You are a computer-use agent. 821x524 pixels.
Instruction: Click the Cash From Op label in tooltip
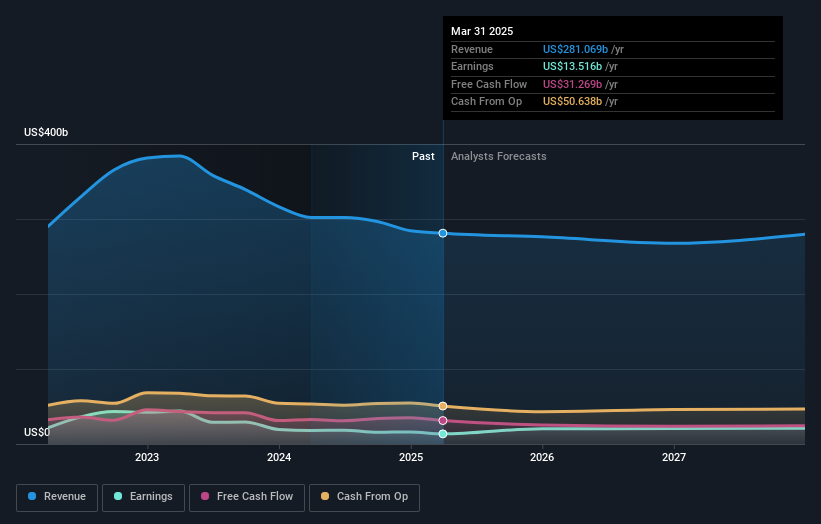coord(486,102)
